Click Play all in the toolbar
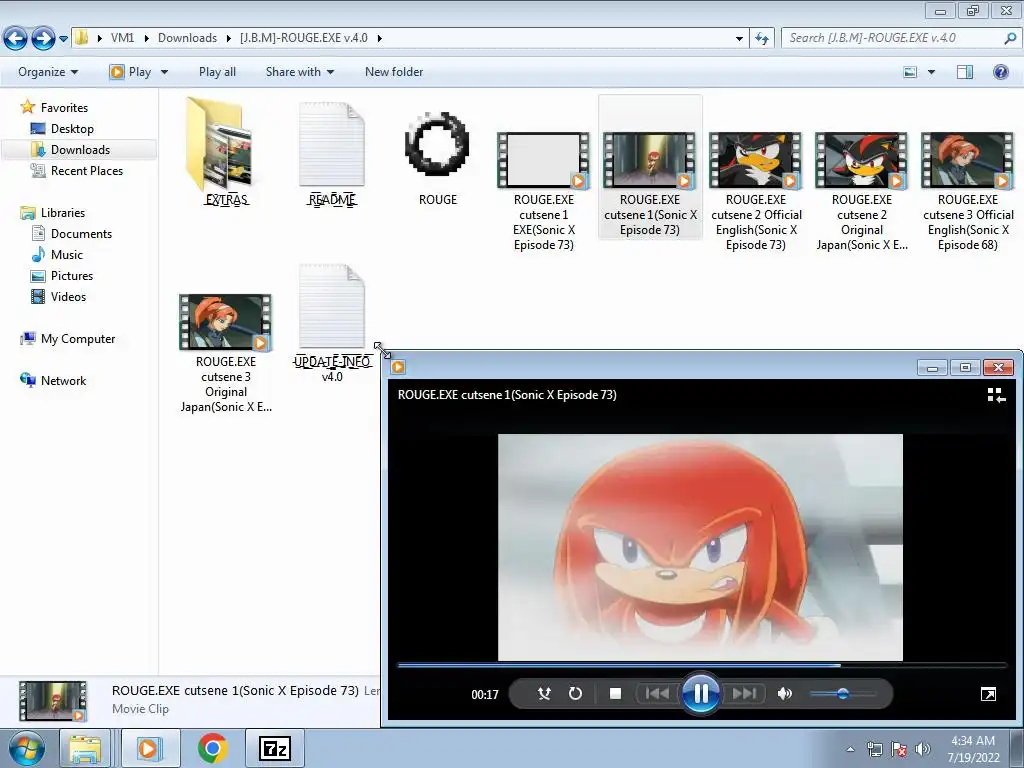 pos(217,72)
